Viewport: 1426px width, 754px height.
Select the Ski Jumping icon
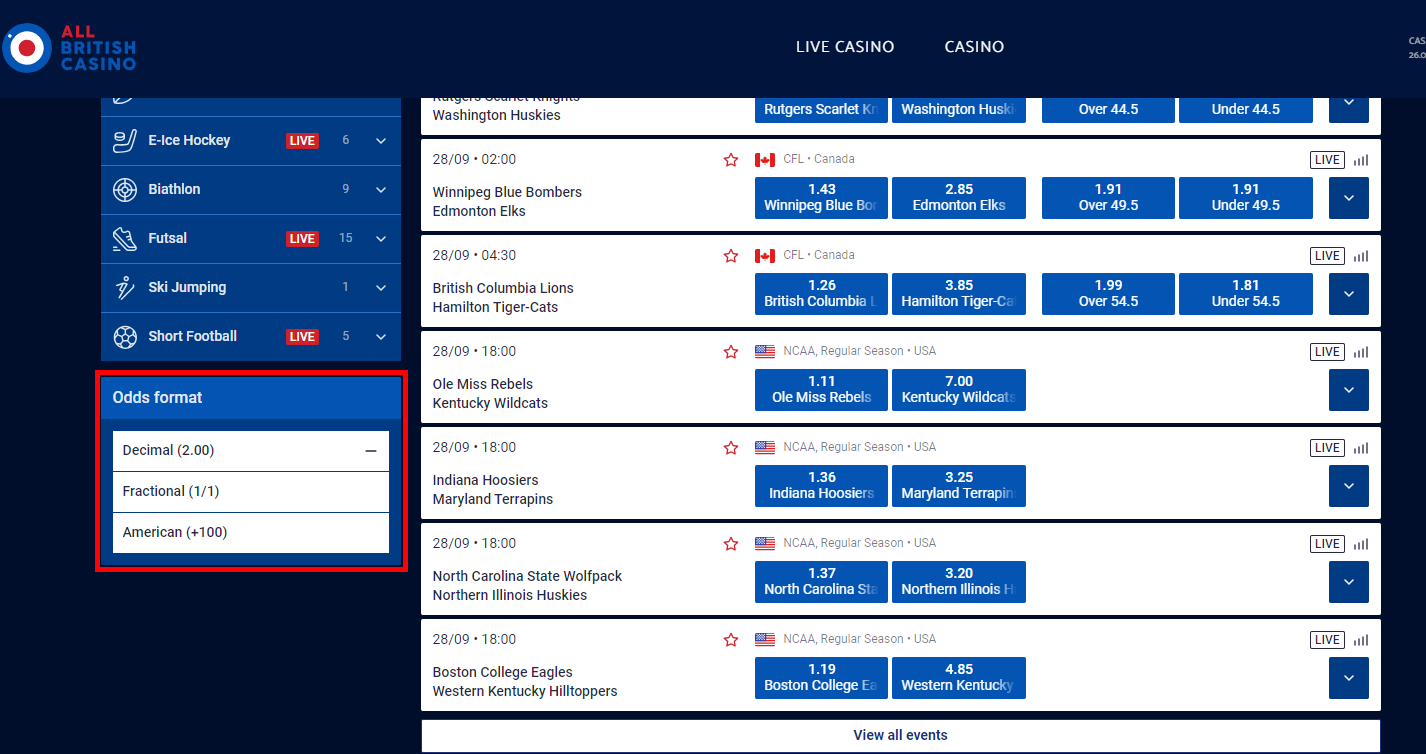pyautogui.click(x=124, y=287)
